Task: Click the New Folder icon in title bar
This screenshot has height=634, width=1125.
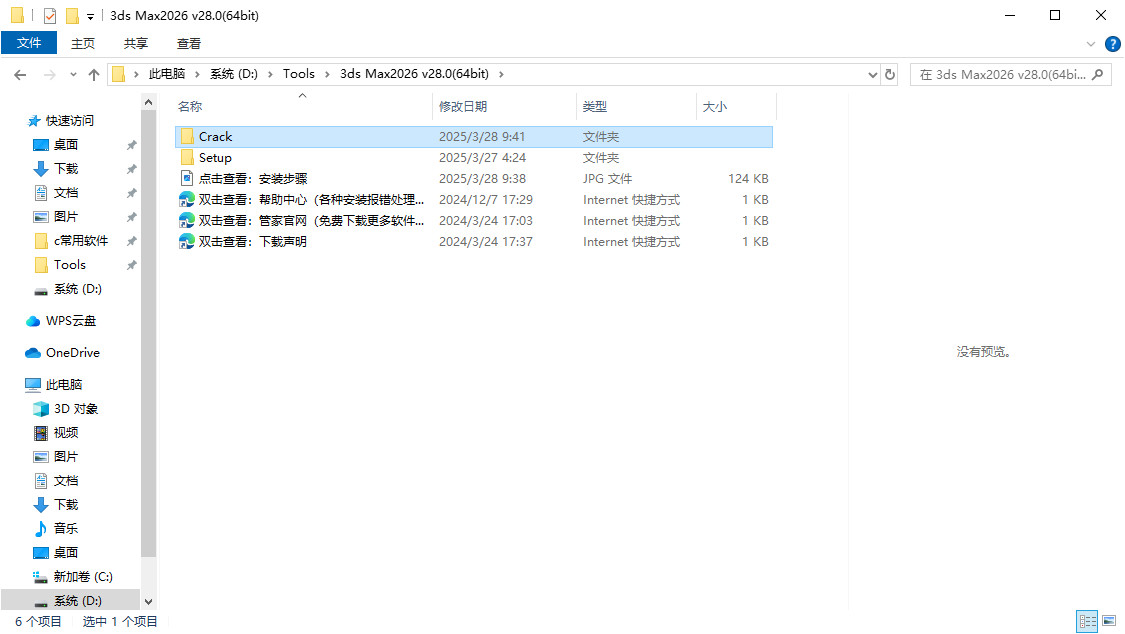Action: click(72, 15)
